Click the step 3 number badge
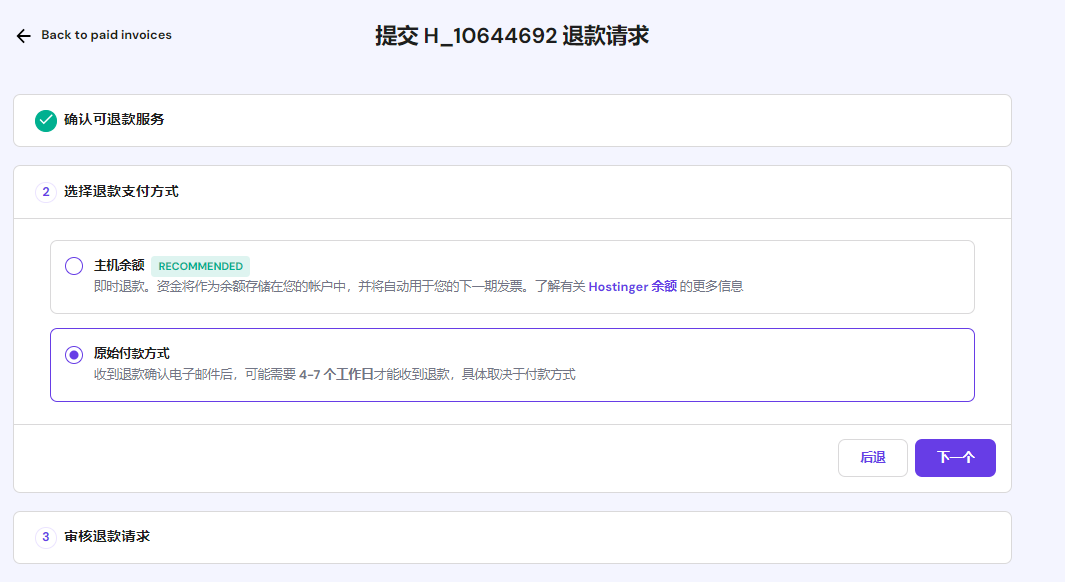The width and height of the screenshot is (1065, 582). coord(46,537)
